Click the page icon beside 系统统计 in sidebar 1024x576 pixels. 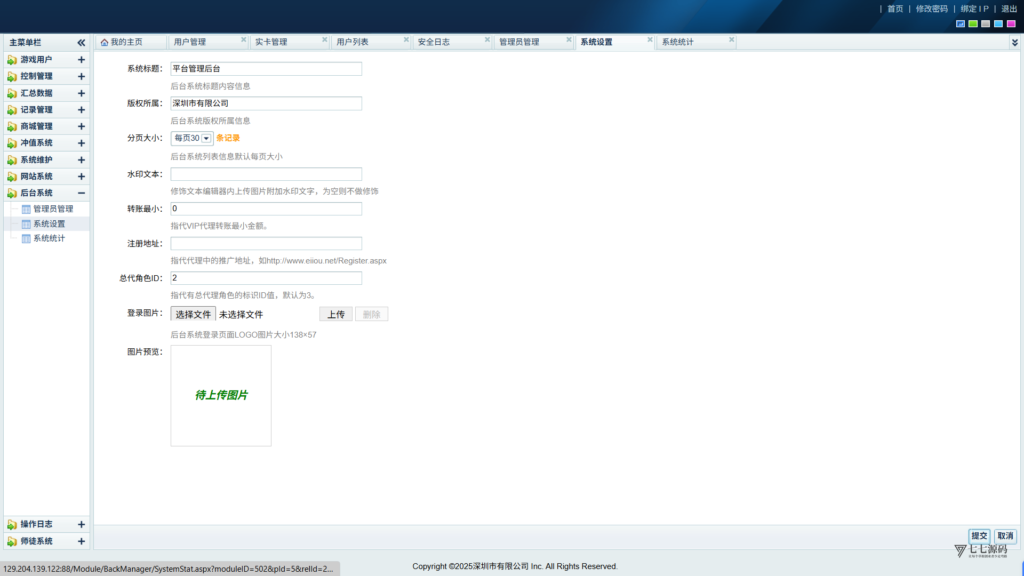(26, 238)
